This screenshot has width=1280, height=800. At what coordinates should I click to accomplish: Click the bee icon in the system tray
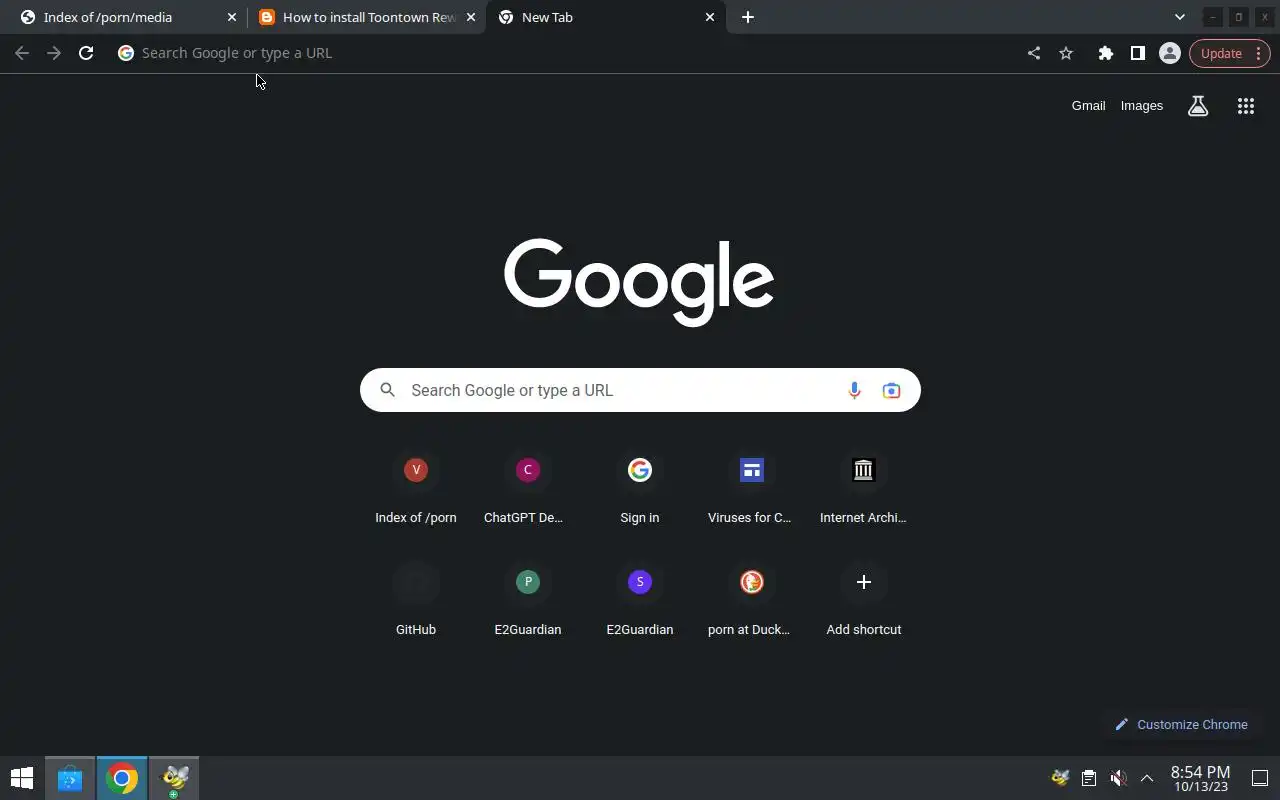tap(1060, 778)
